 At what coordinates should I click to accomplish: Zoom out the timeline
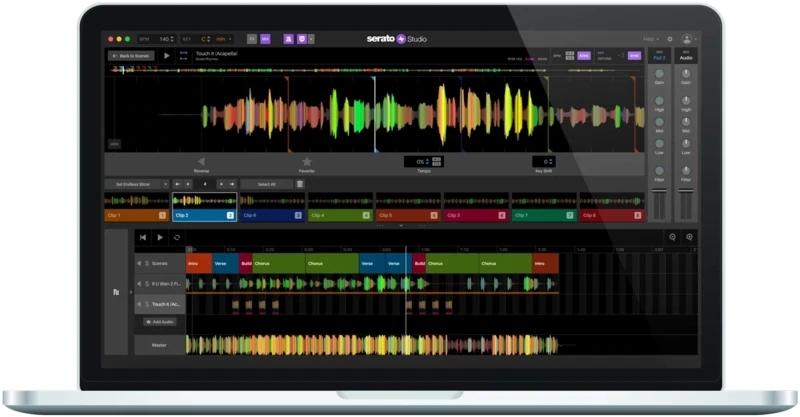pos(672,237)
